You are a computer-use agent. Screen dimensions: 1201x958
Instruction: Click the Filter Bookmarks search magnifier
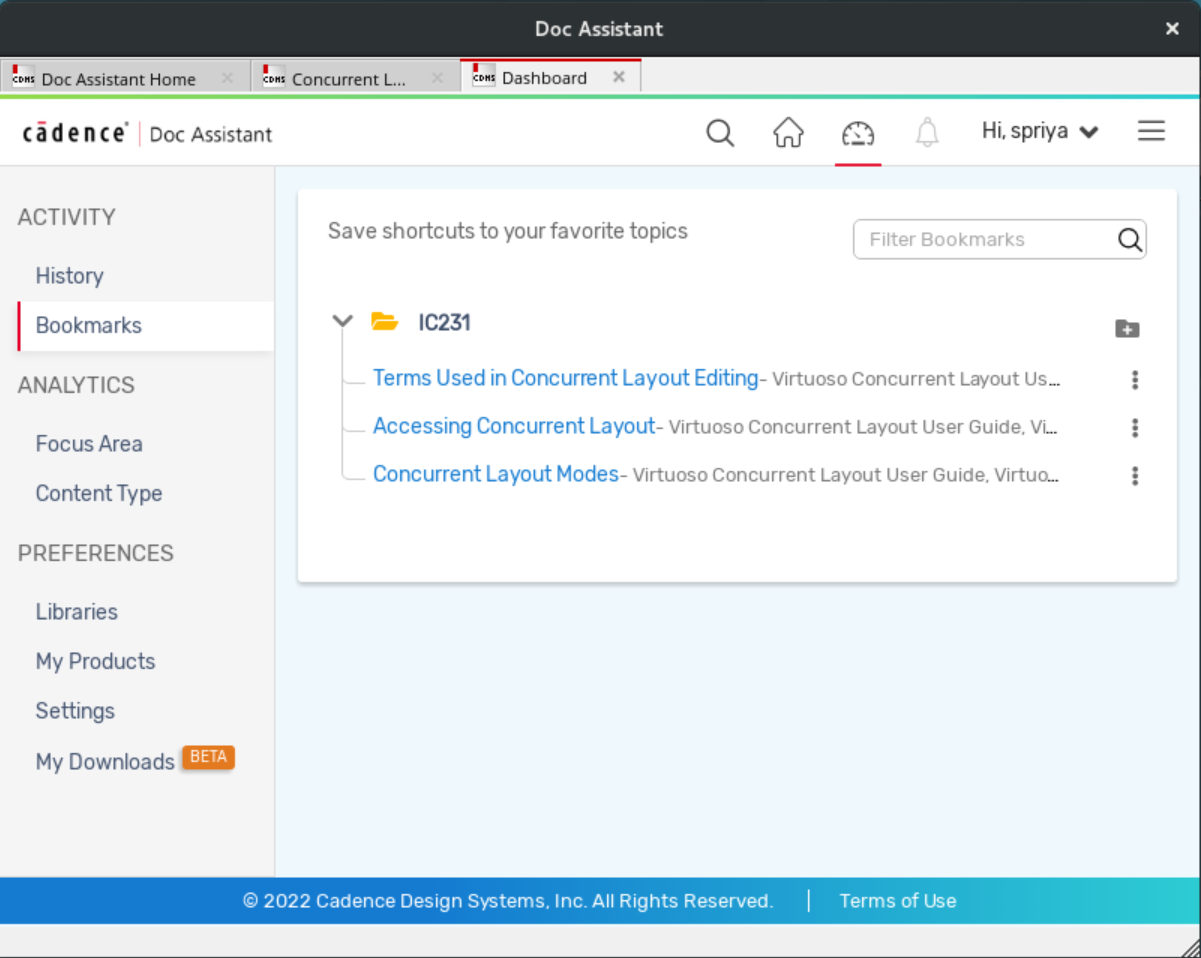pyautogui.click(x=1130, y=239)
